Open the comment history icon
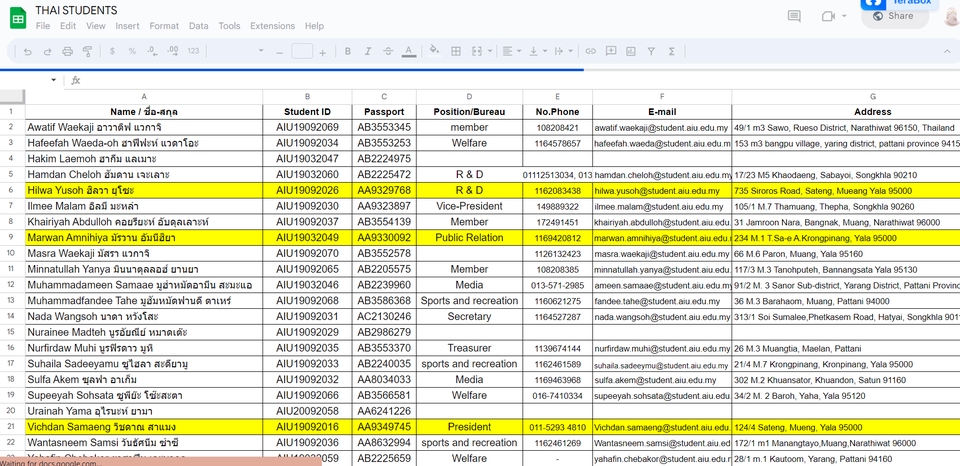The width and height of the screenshot is (960, 466). click(794, 16)
